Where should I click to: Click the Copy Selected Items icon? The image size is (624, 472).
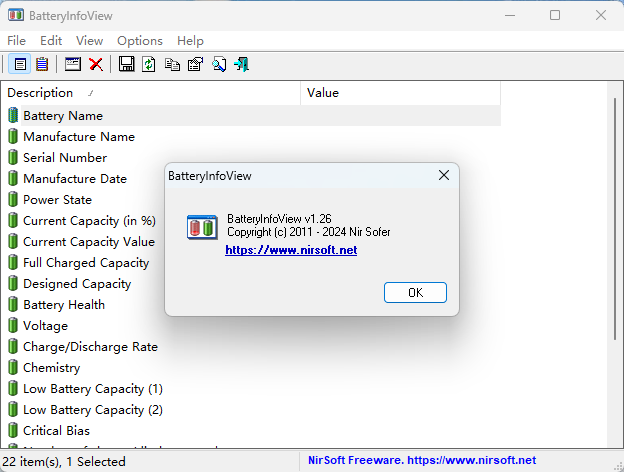(172, 64)
